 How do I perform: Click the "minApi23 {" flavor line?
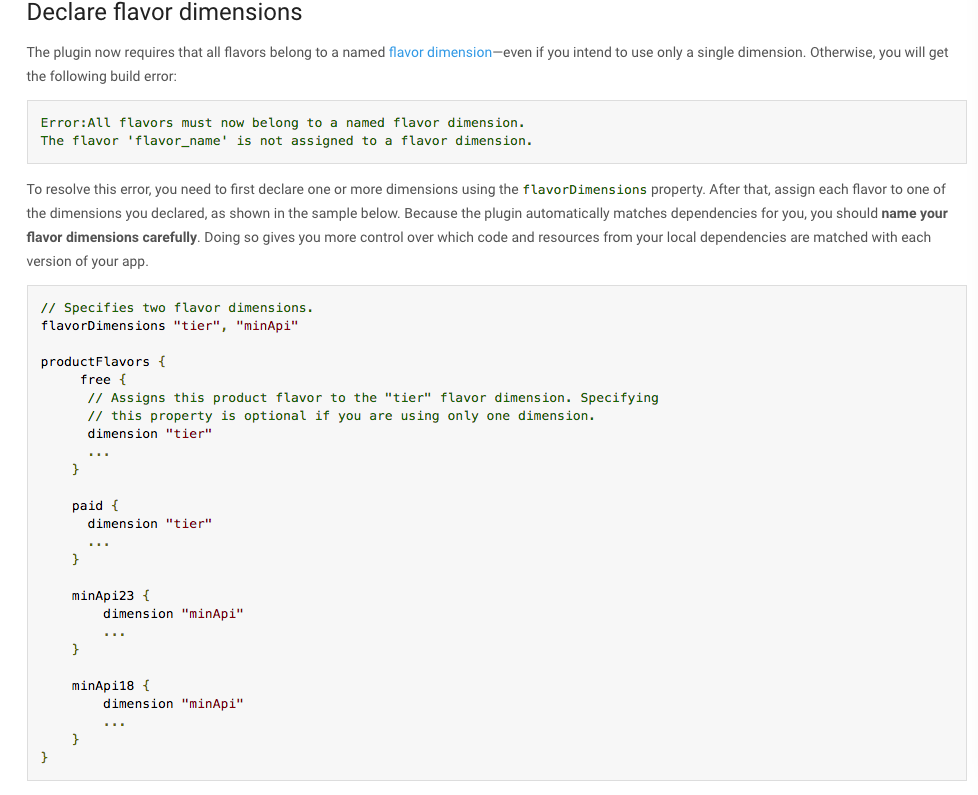[x=111, y=596]
